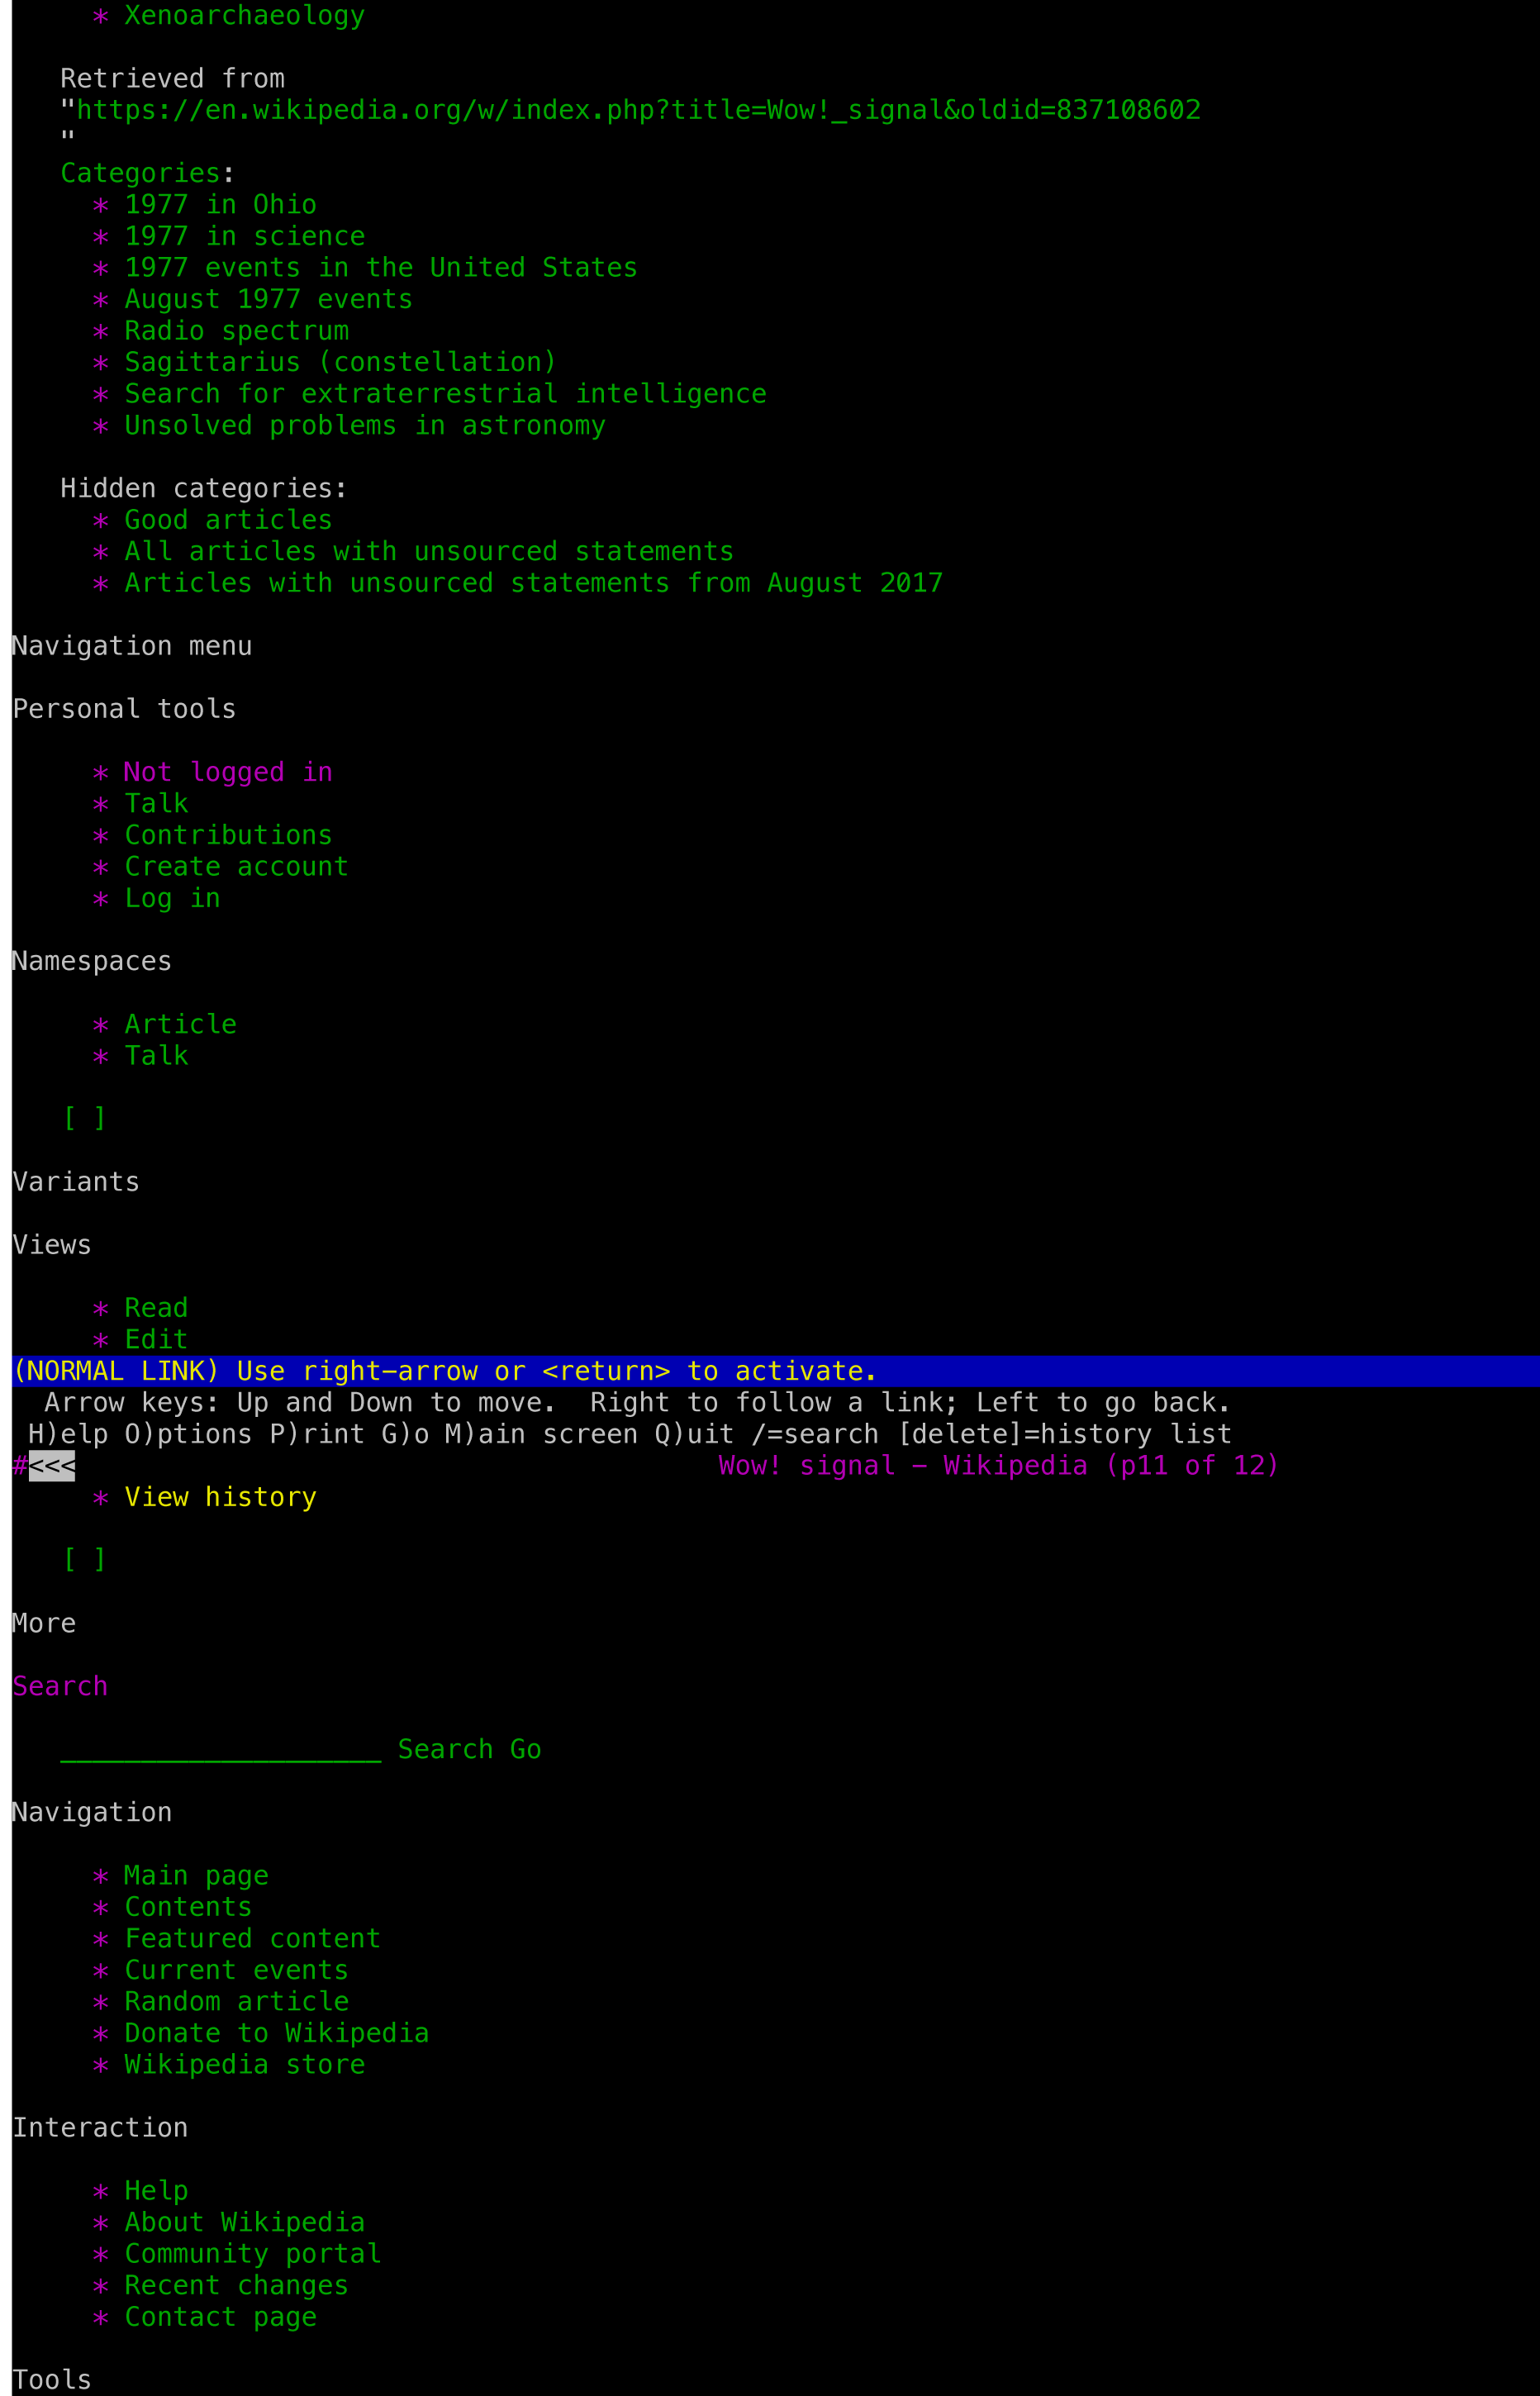Click the Navigation menu heading
This screenshot has height=2396, width=1540.
point(132,645)
